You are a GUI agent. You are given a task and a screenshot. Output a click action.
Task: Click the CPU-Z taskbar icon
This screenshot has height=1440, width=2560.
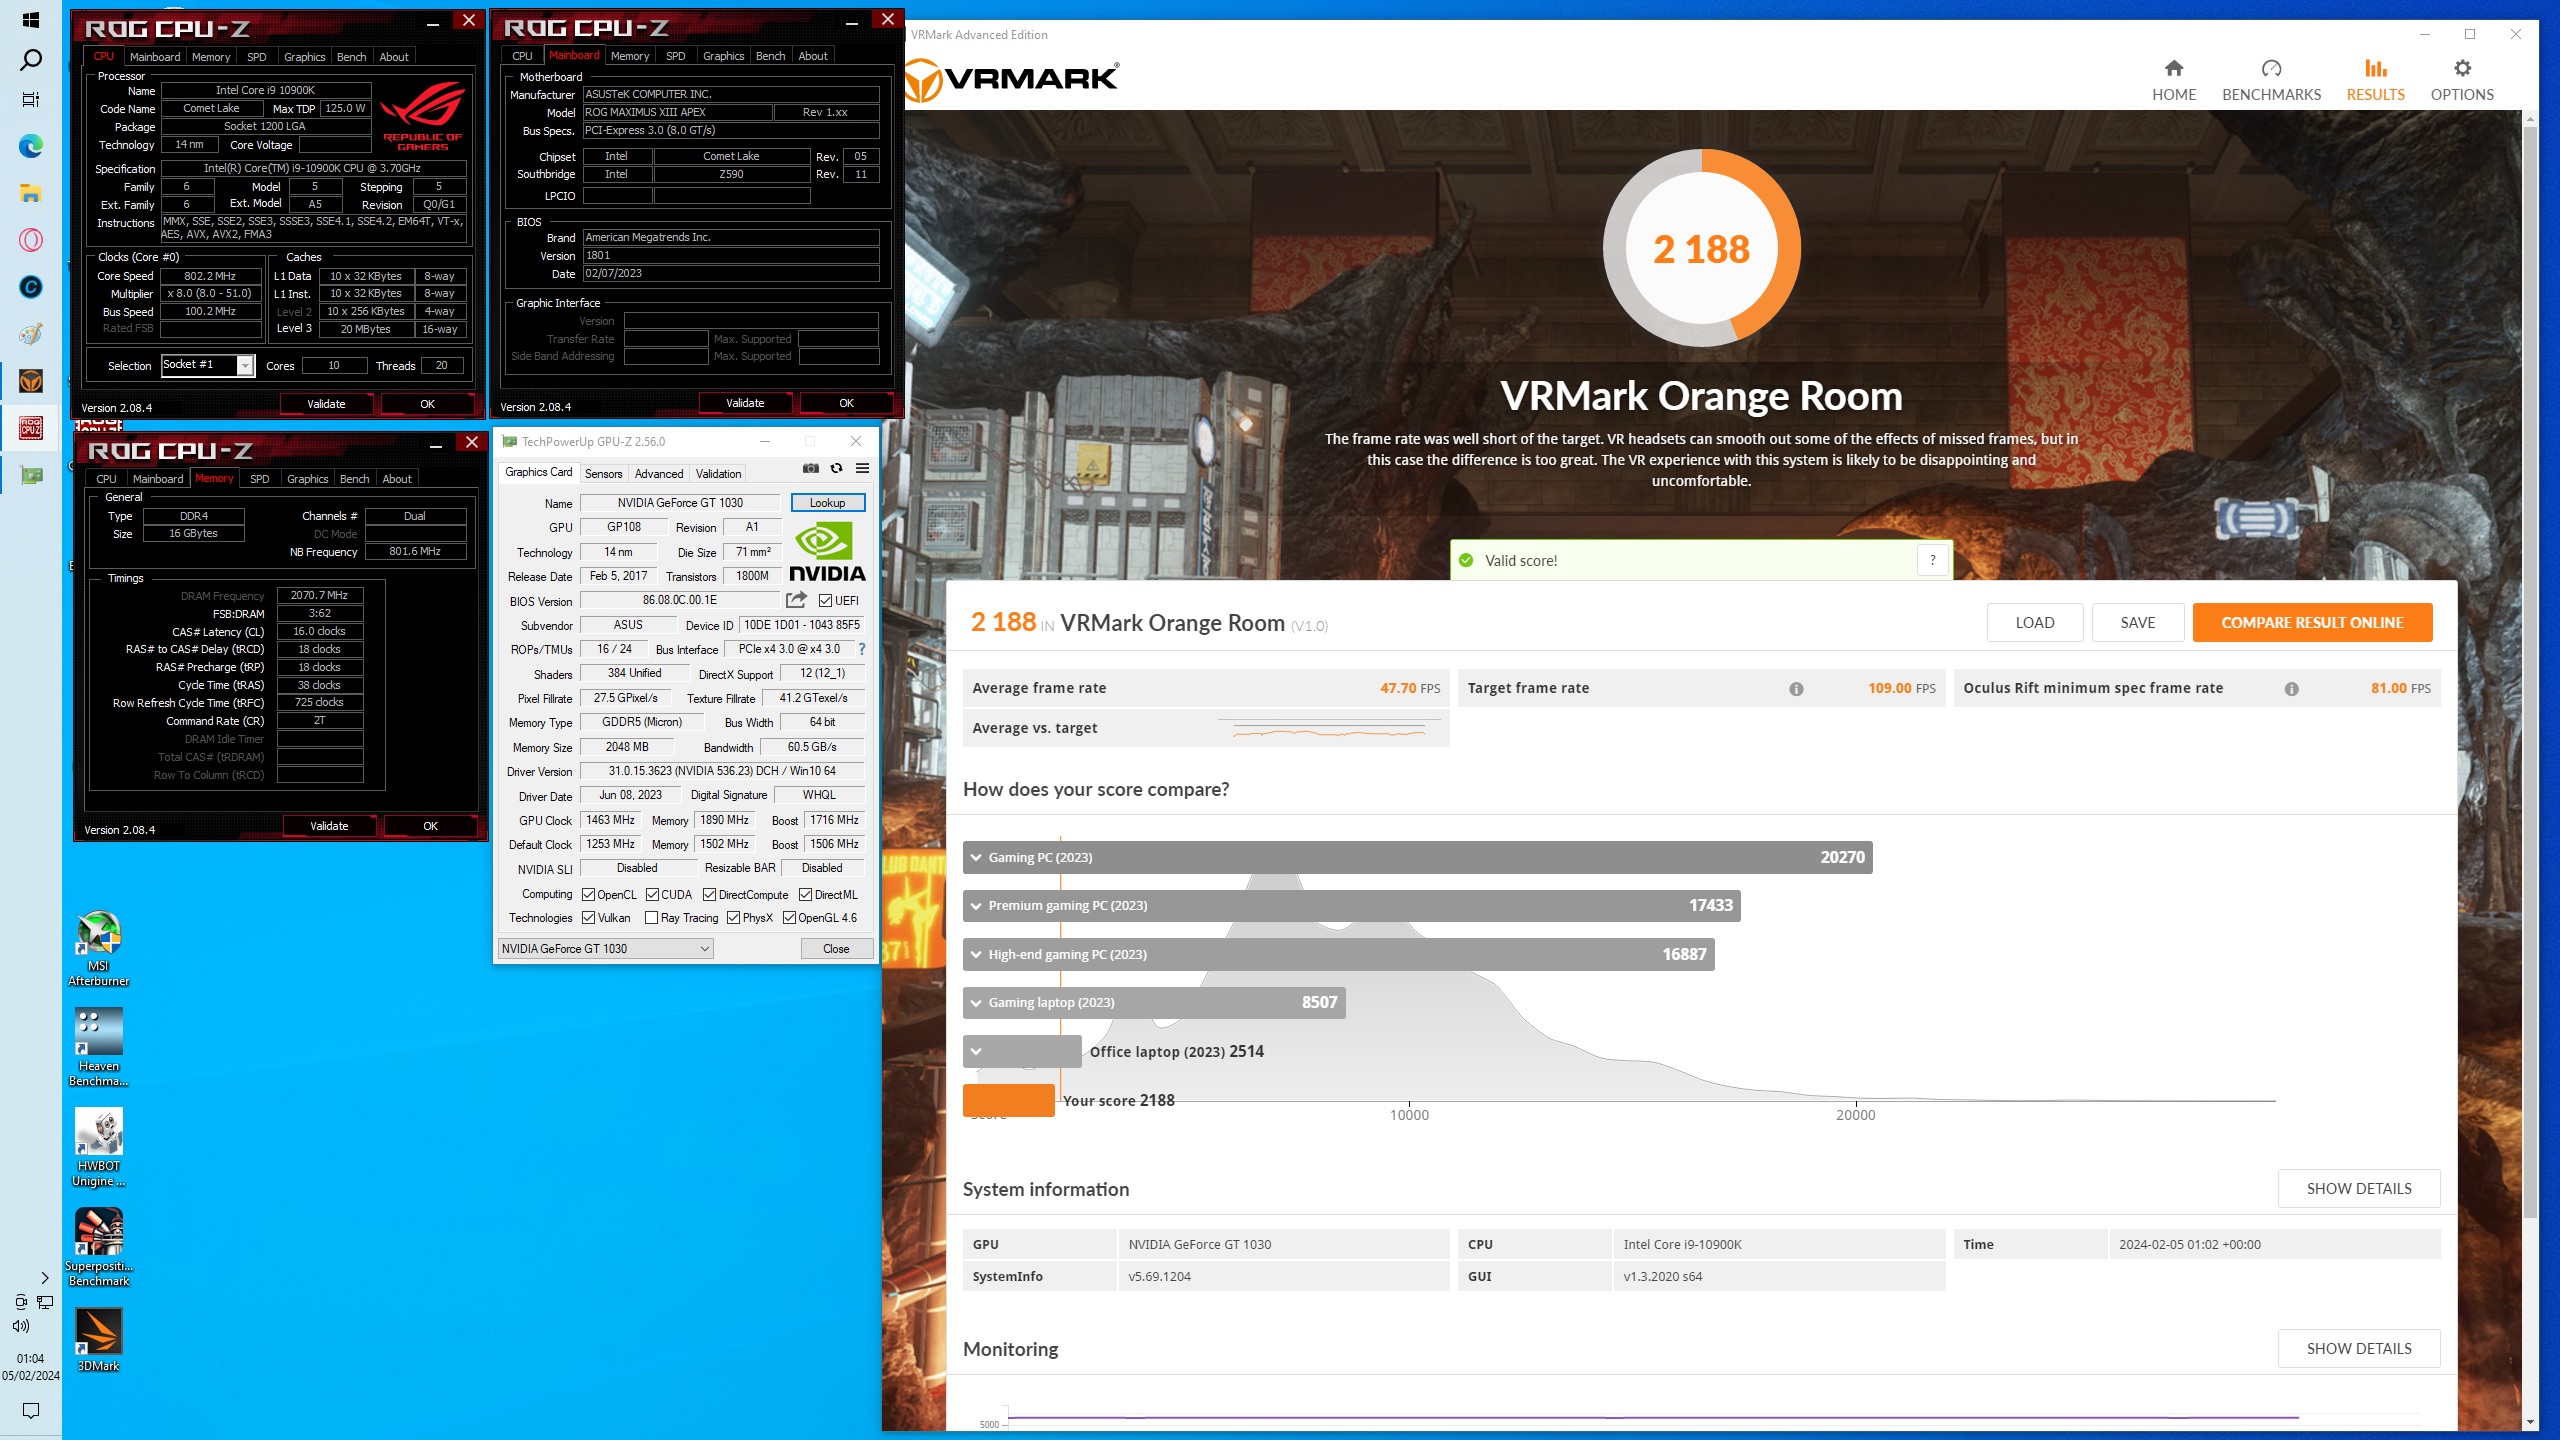pyautogui.click(x=31, y=428)
